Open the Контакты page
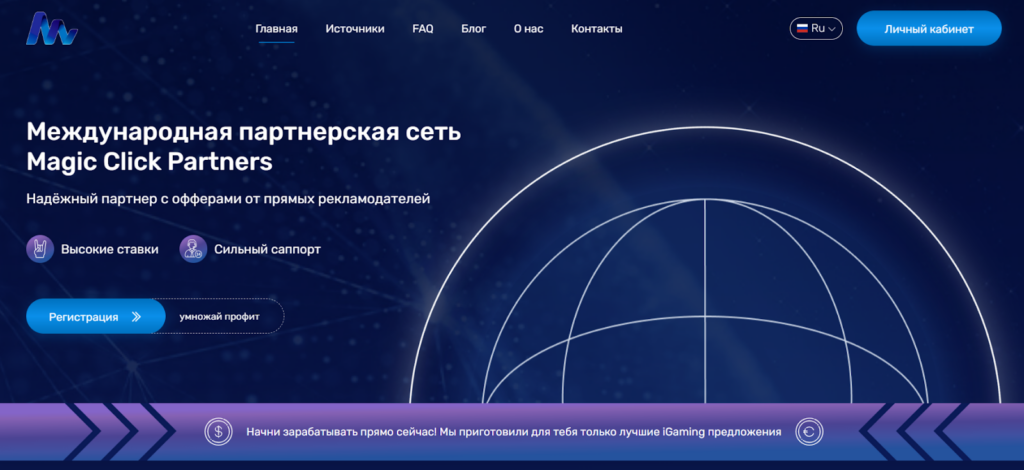Image resolution: width=1024 pixels, height=470 pixels. (597, 29)
